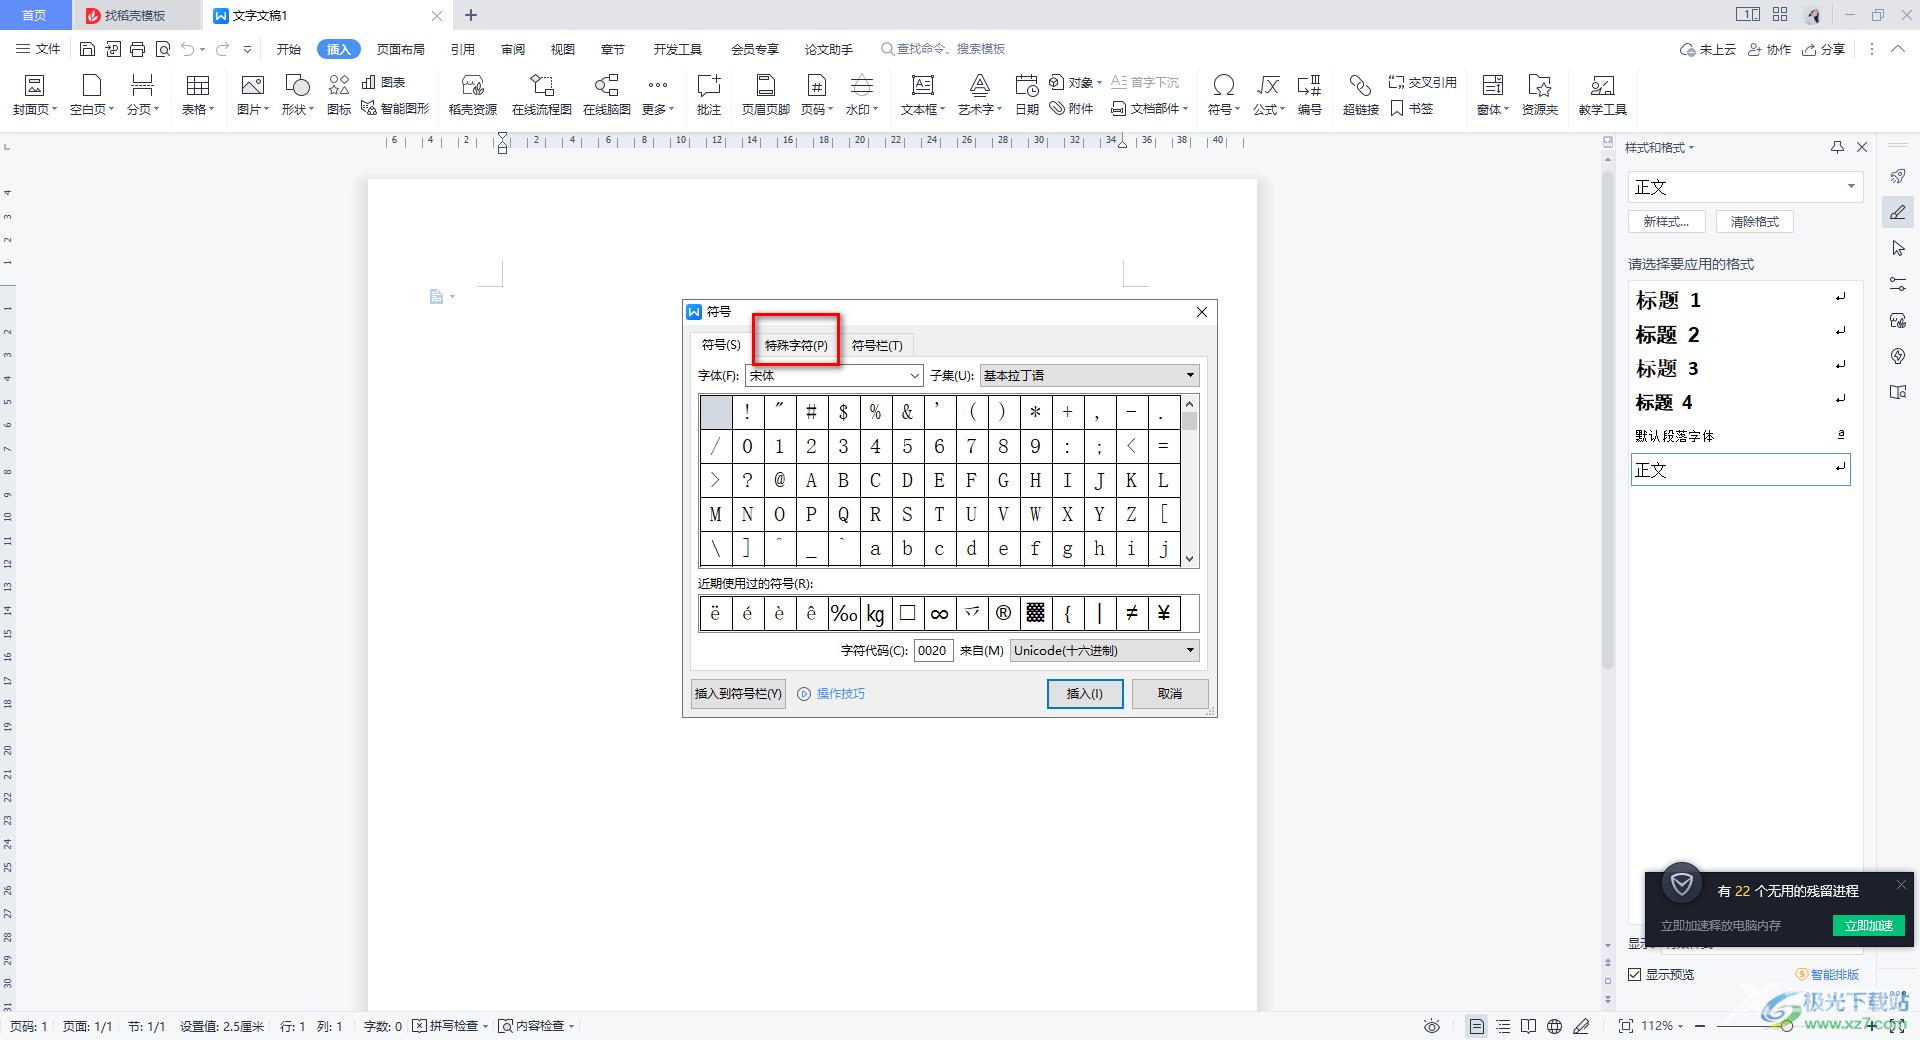Add a bookmark (书签)
The image size is (1920, 1040).
[1412, 108]
